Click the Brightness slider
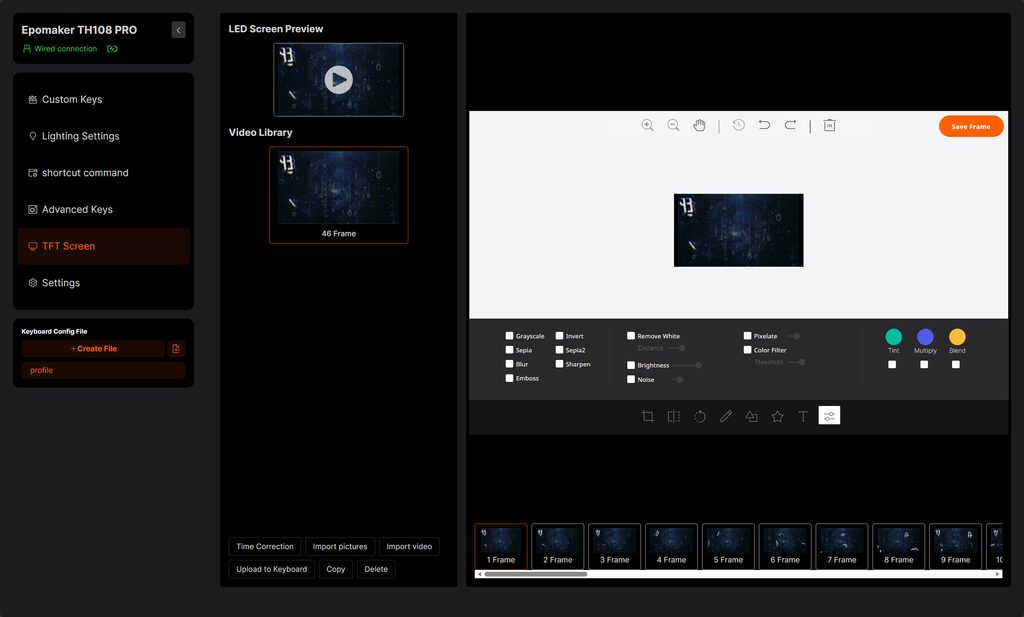 click(687, 365)
